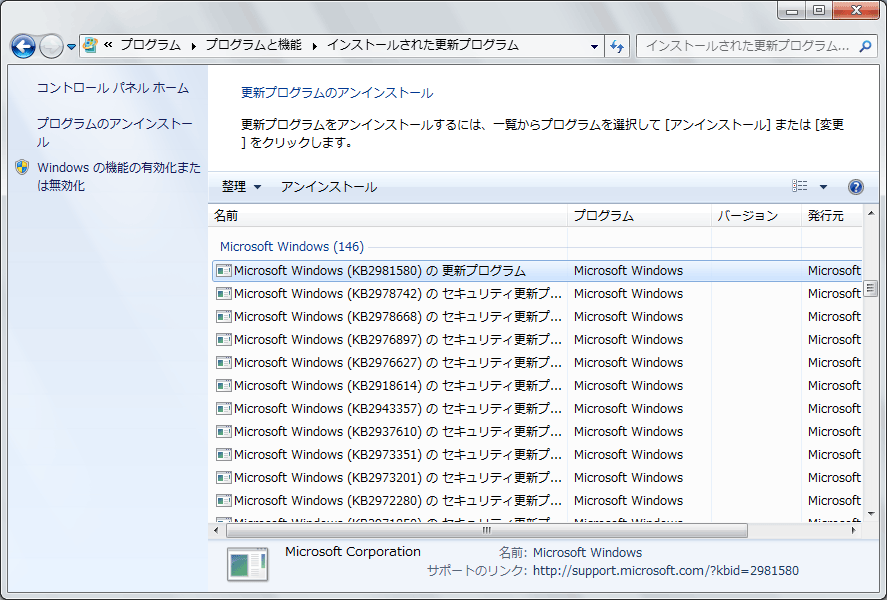Open the address bar history dropdown
This screenshot has width=887, height=600.
pyautogui.click(x=594, y=46)
